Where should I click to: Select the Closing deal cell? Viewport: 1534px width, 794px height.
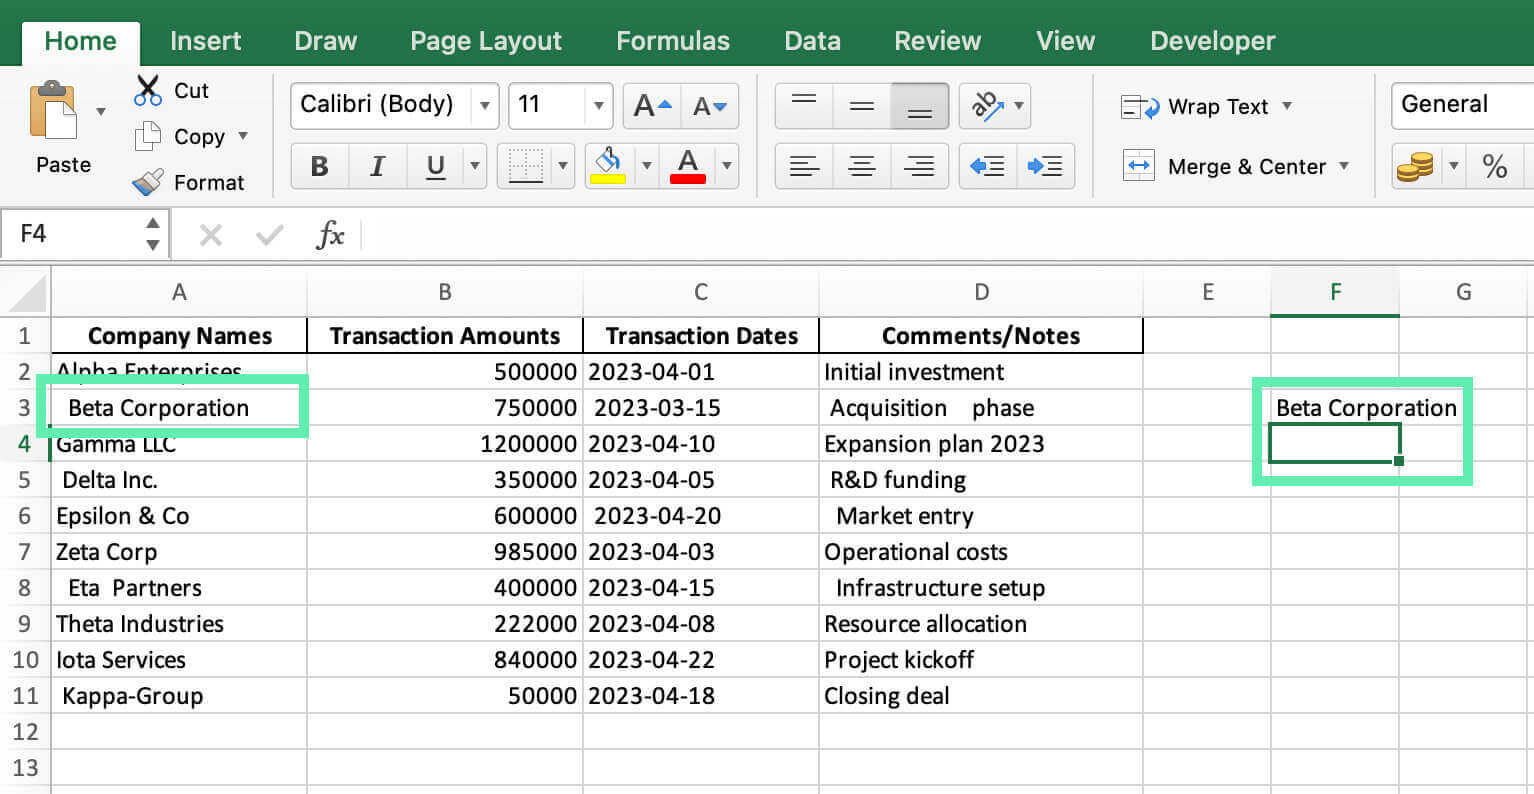click(x=981, y=696)
